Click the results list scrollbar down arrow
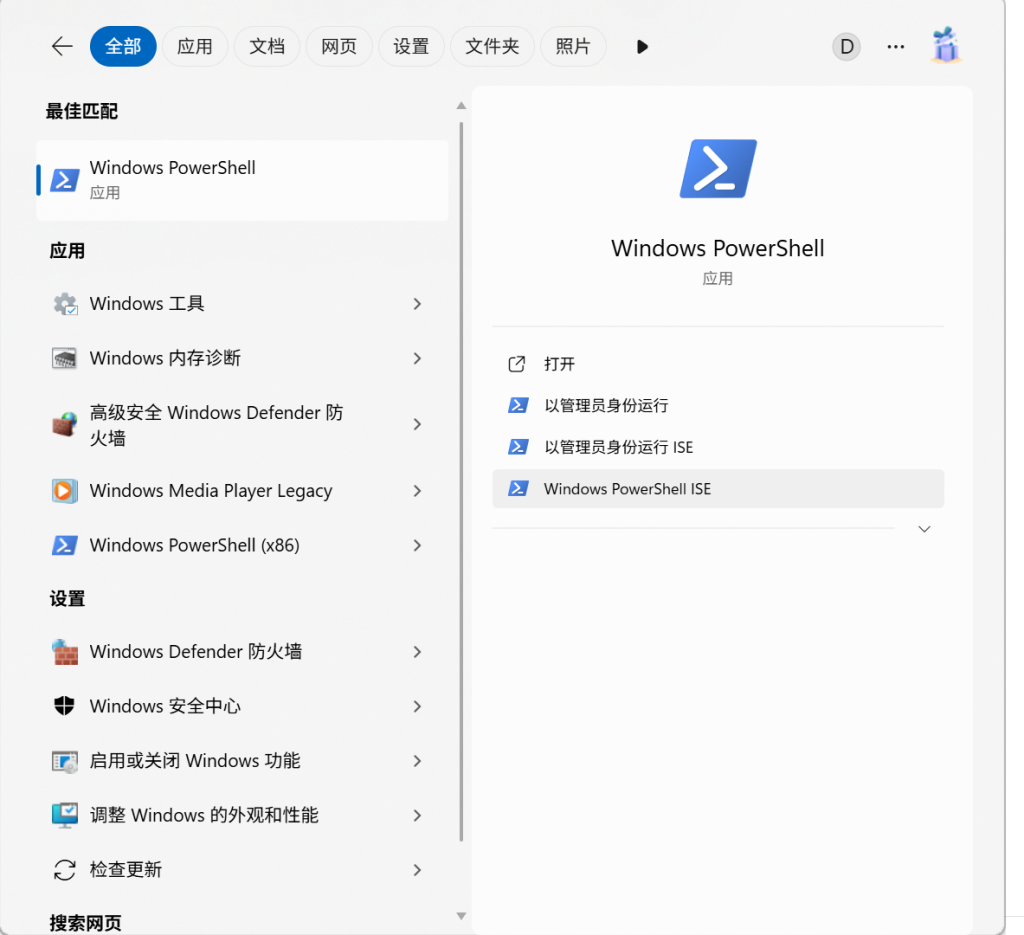This screenshot has height=935, width=1024. tap(461, 915)
